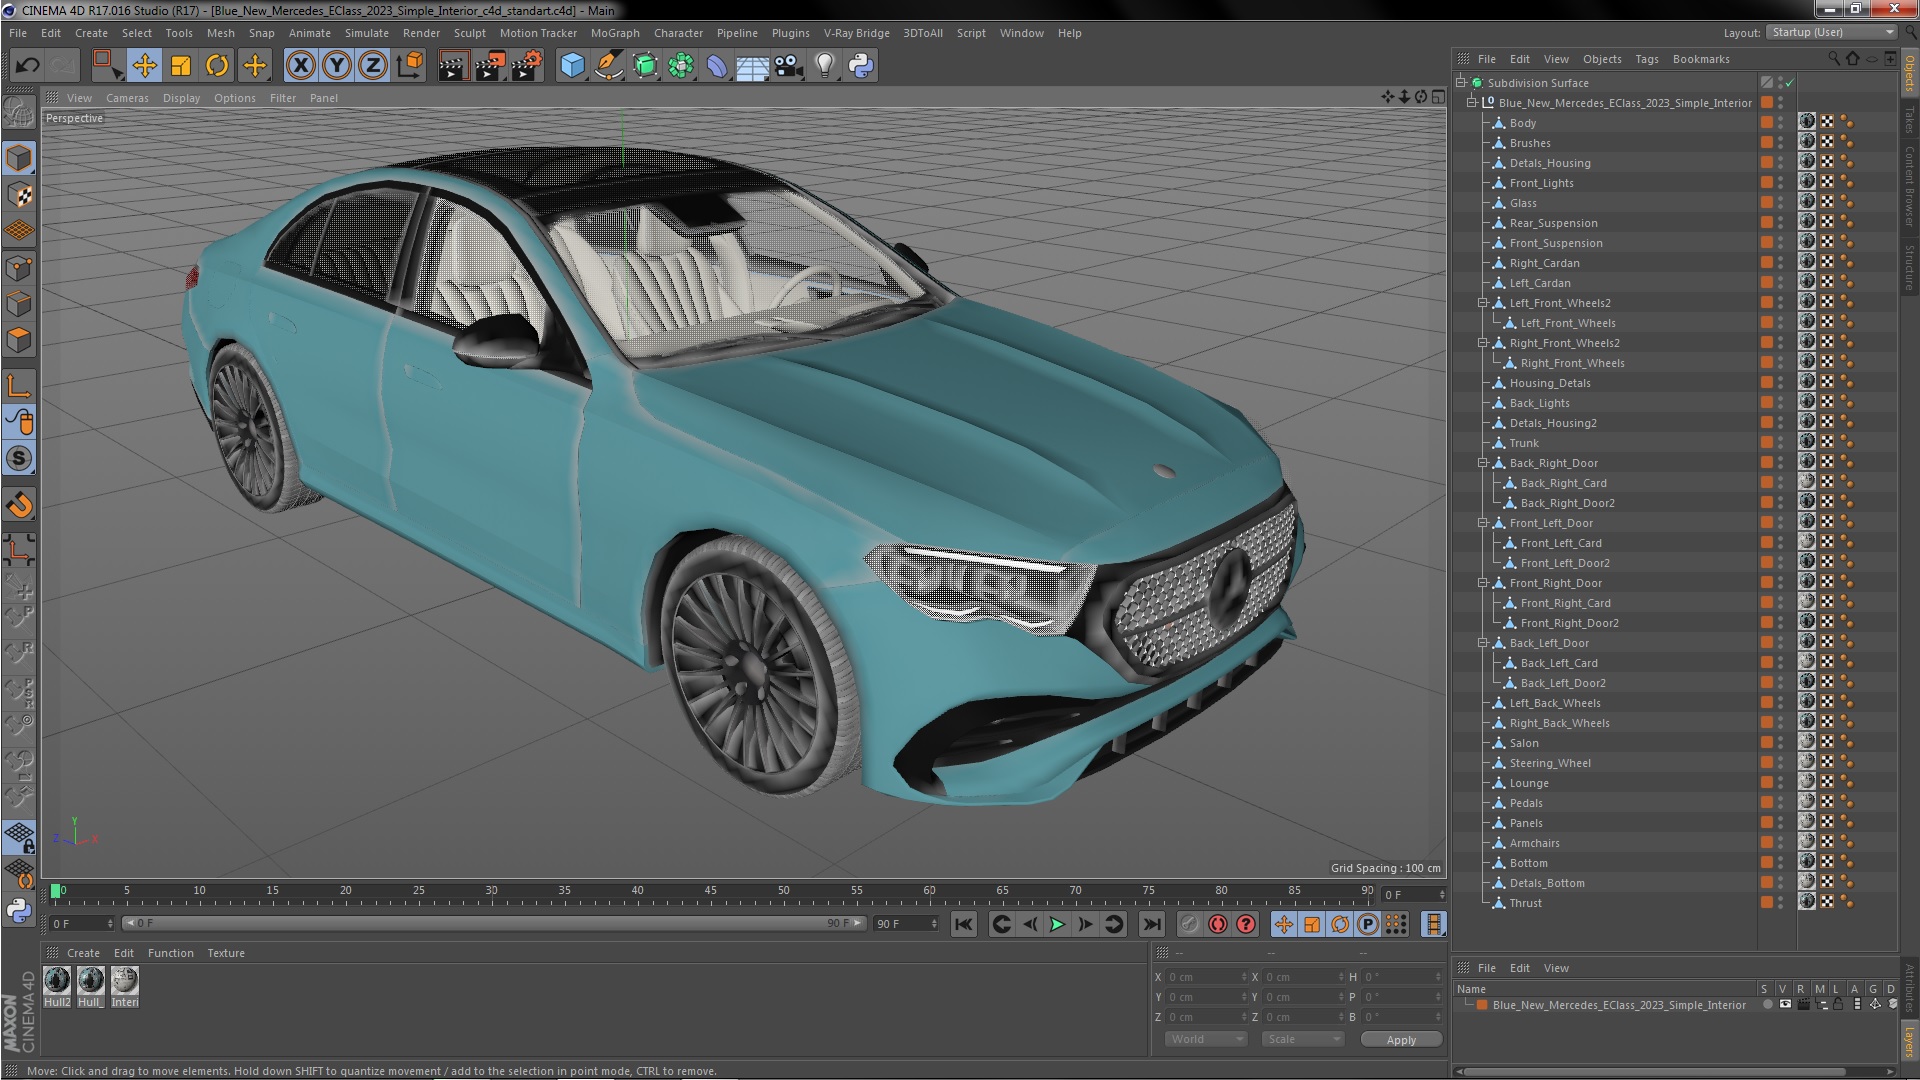Select the Hull2 material thumbnail
This screenshot has height=1080, width=1920.
coord(57,981)
